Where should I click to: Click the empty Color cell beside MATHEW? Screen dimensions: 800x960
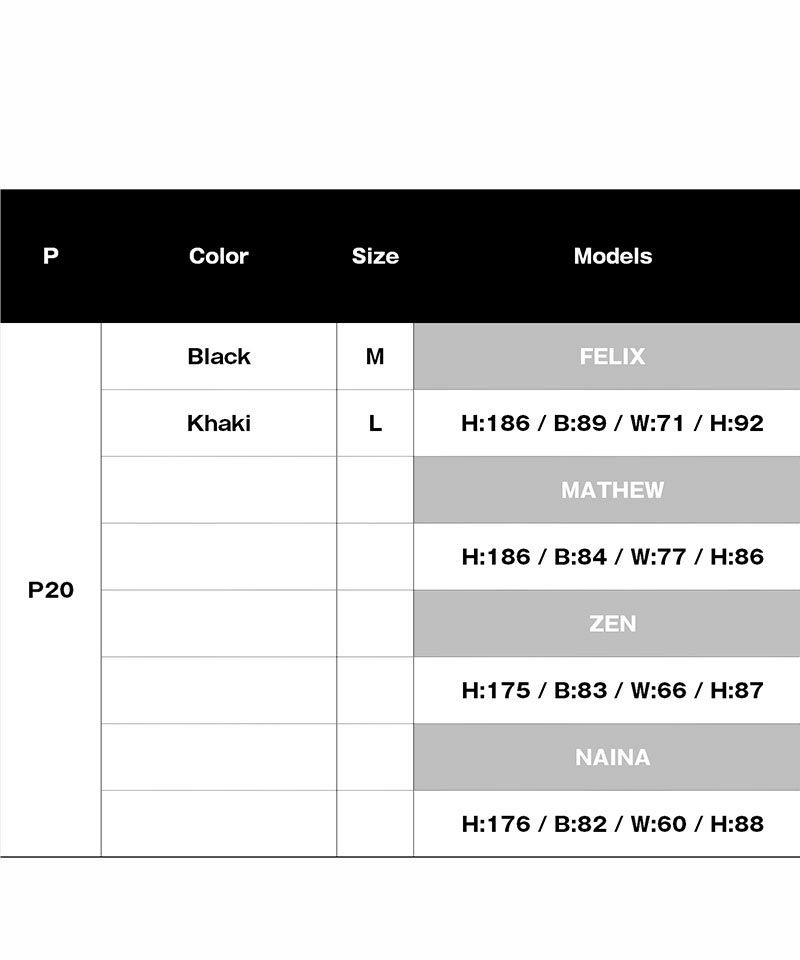219,490
